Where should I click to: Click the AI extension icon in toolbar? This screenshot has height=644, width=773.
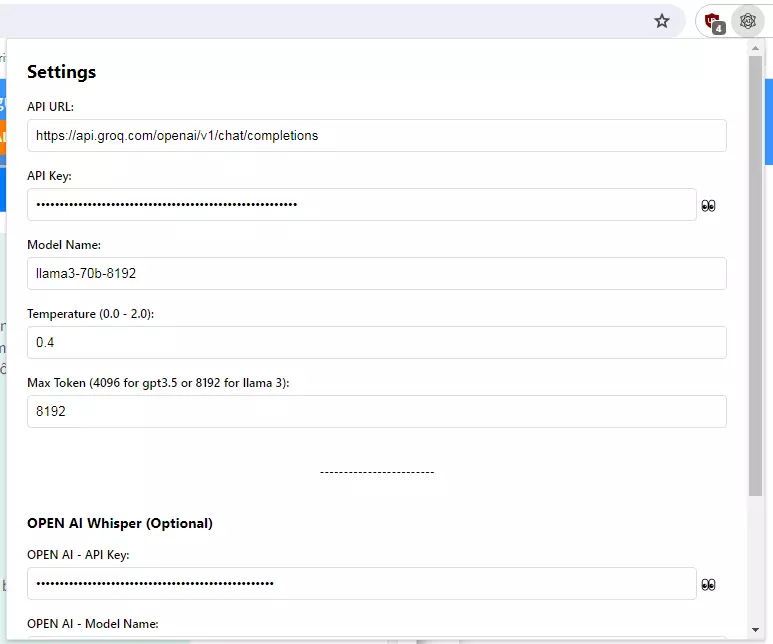(x=748, y=21)
